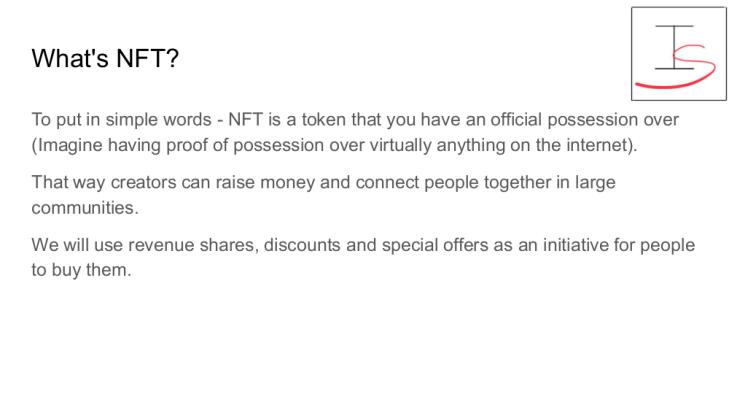Click the phrase "raise money"
The image size is (729, 410).
(263, 185)
